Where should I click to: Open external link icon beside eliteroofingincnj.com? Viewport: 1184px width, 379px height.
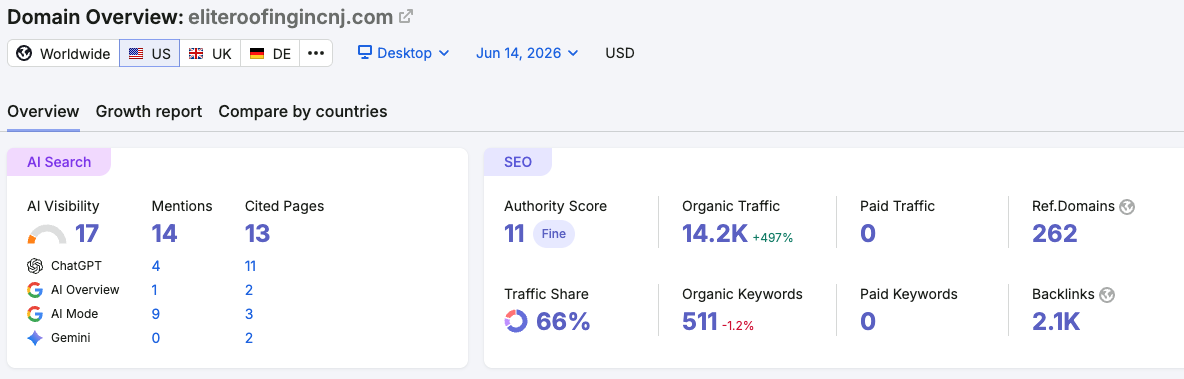tap(406, 16)
